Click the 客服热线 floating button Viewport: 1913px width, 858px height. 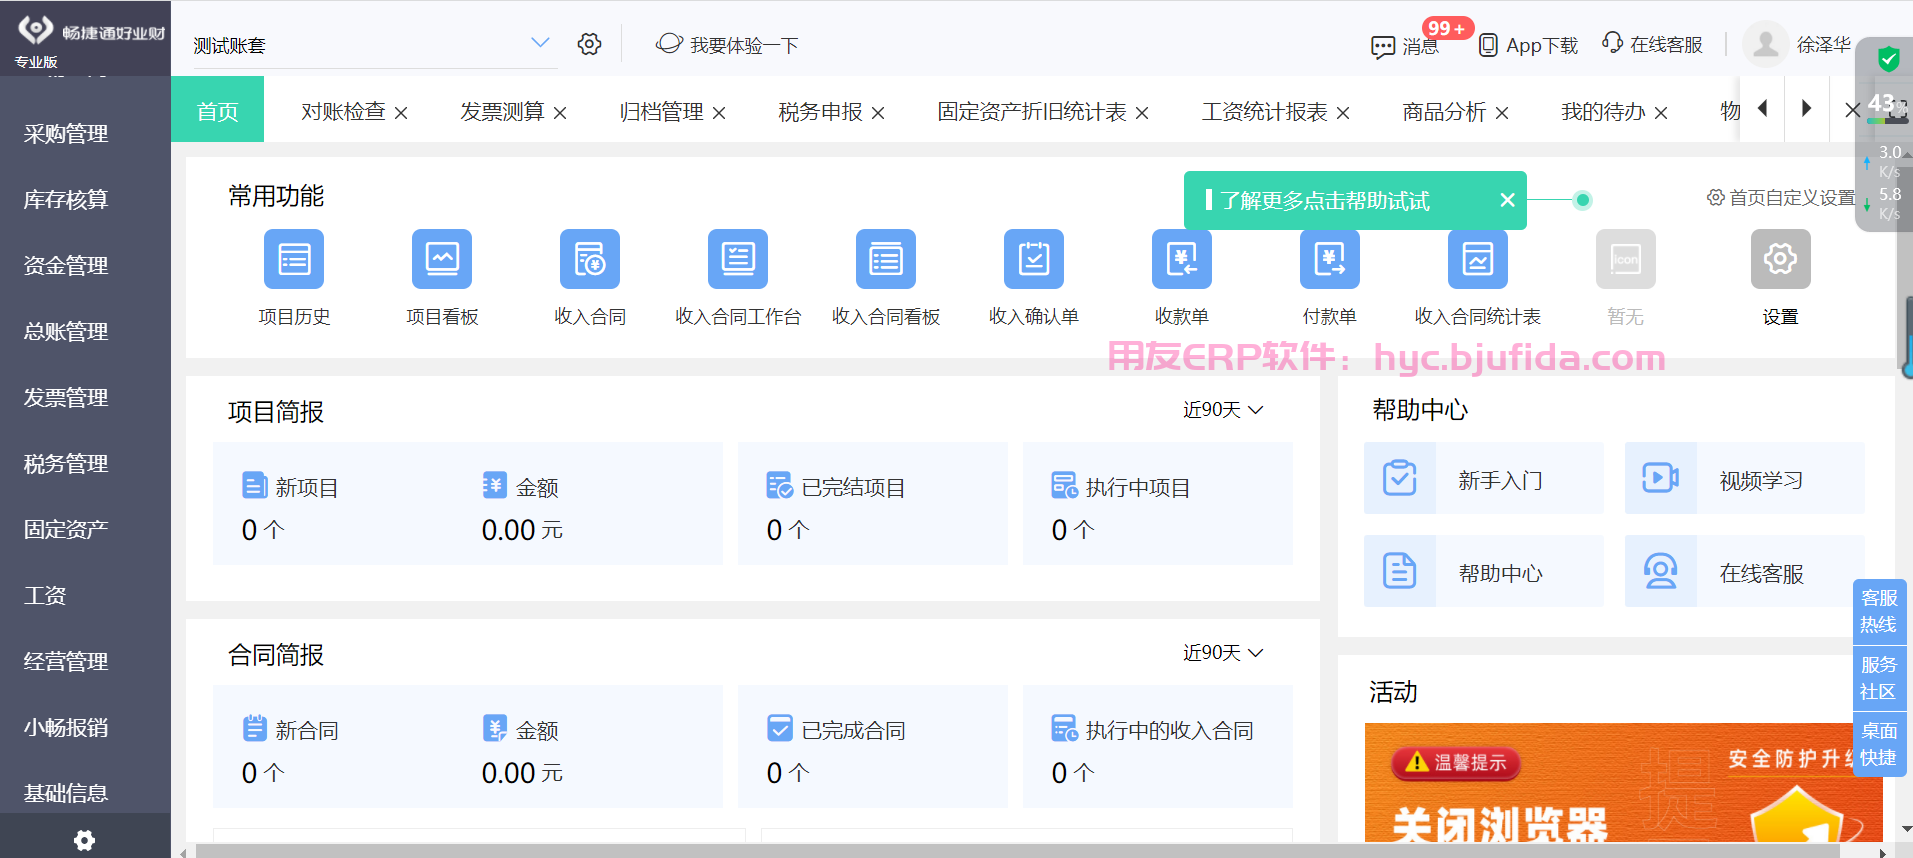tap(1879, 611)
